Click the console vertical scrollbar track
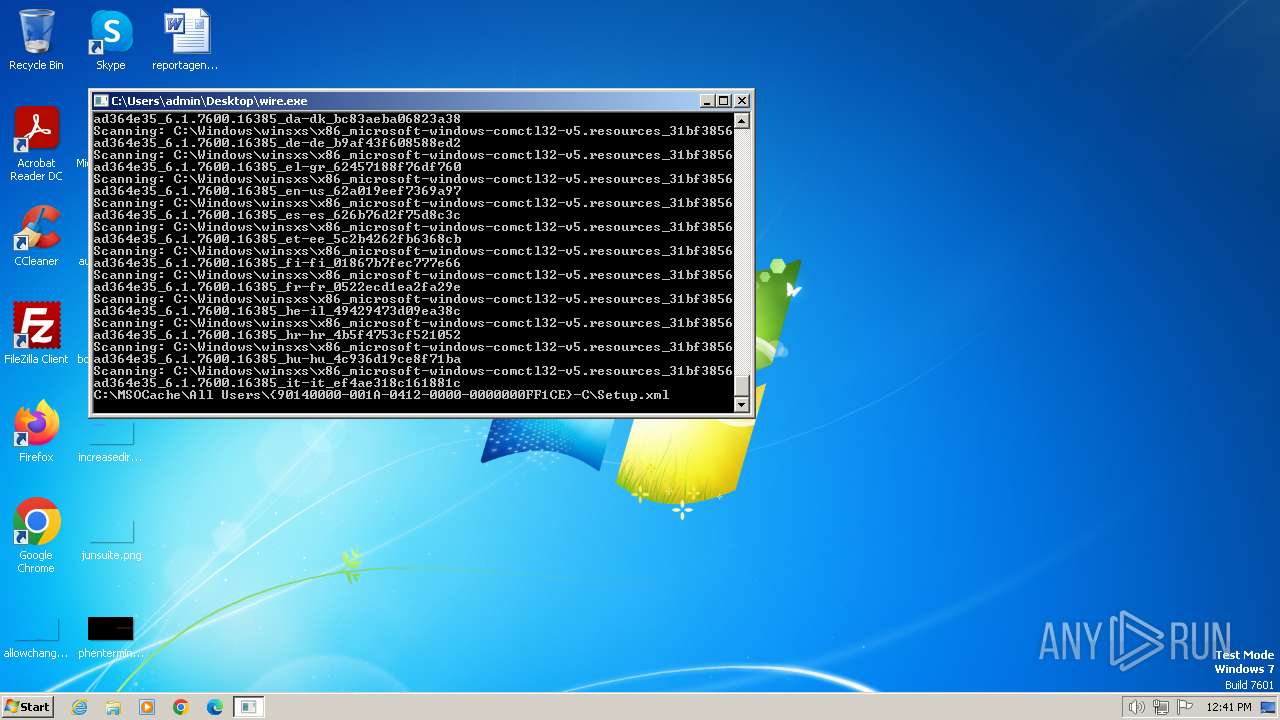 [x=741, y=250]
